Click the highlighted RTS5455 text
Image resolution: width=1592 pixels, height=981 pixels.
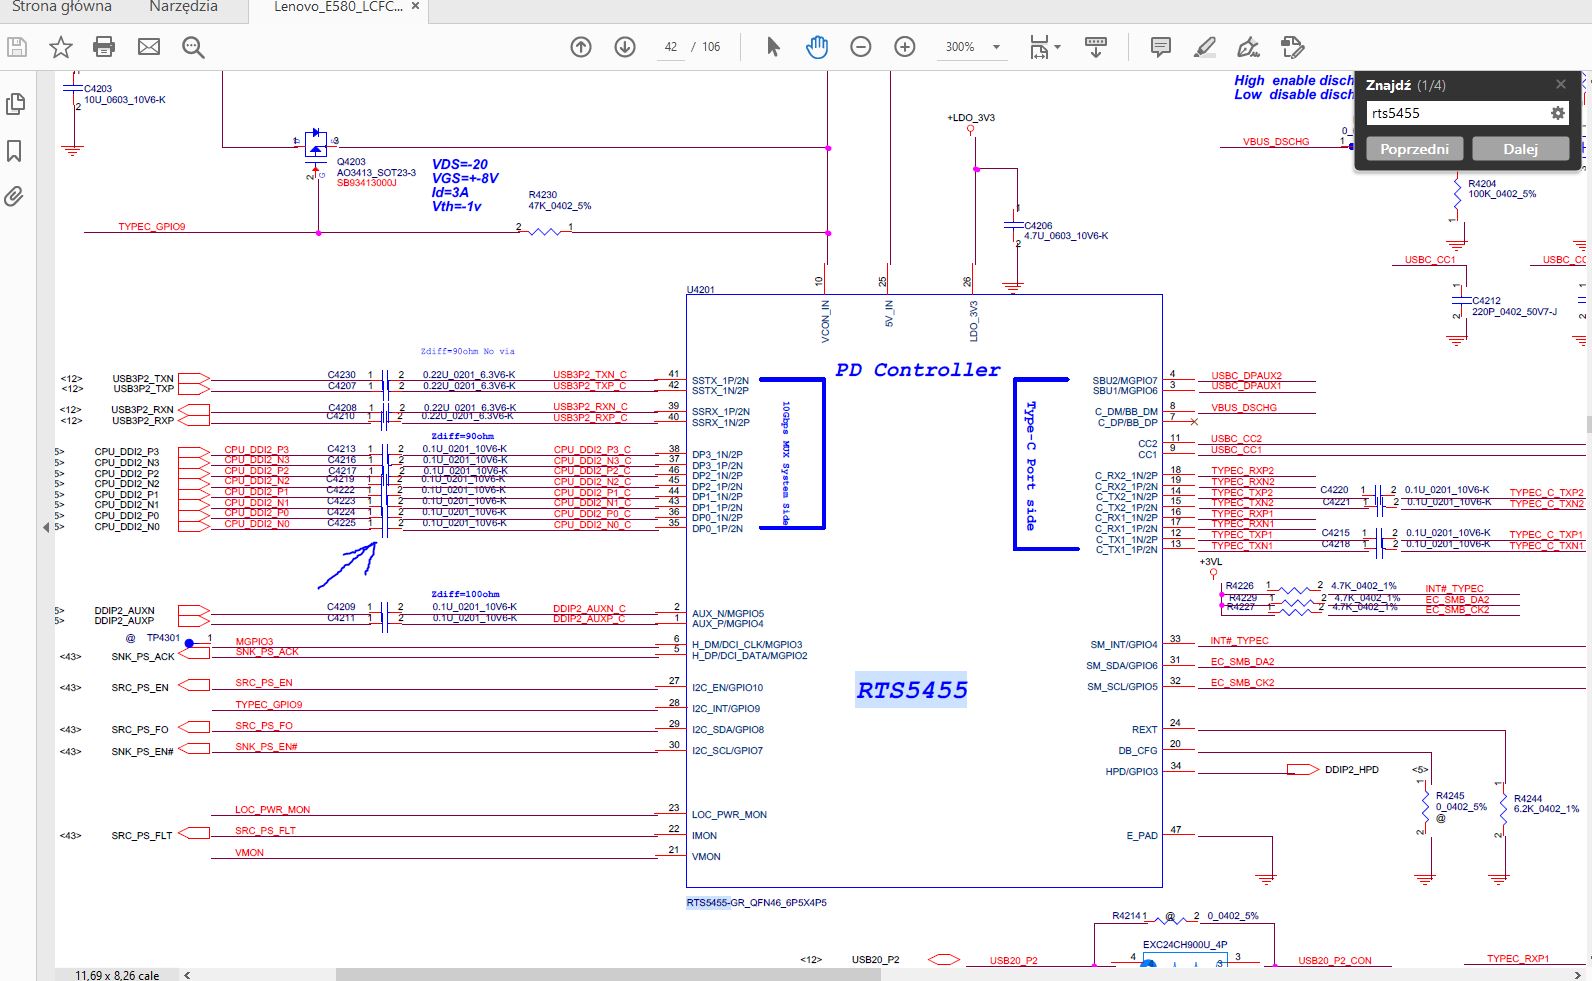point(911,690)
